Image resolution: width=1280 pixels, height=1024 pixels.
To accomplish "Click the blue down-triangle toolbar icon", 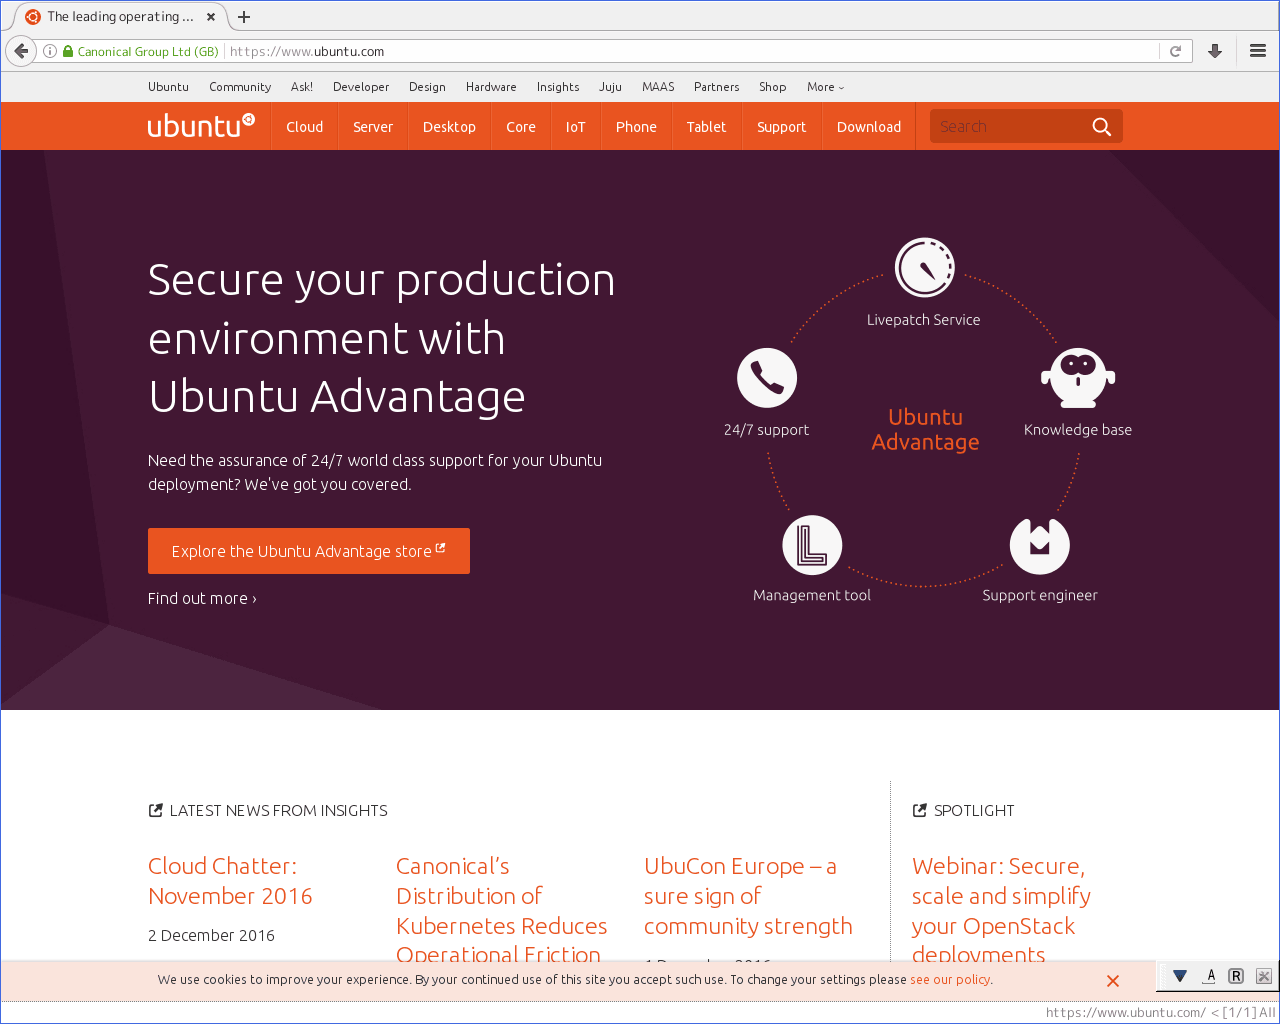I will pos(1180,976).
